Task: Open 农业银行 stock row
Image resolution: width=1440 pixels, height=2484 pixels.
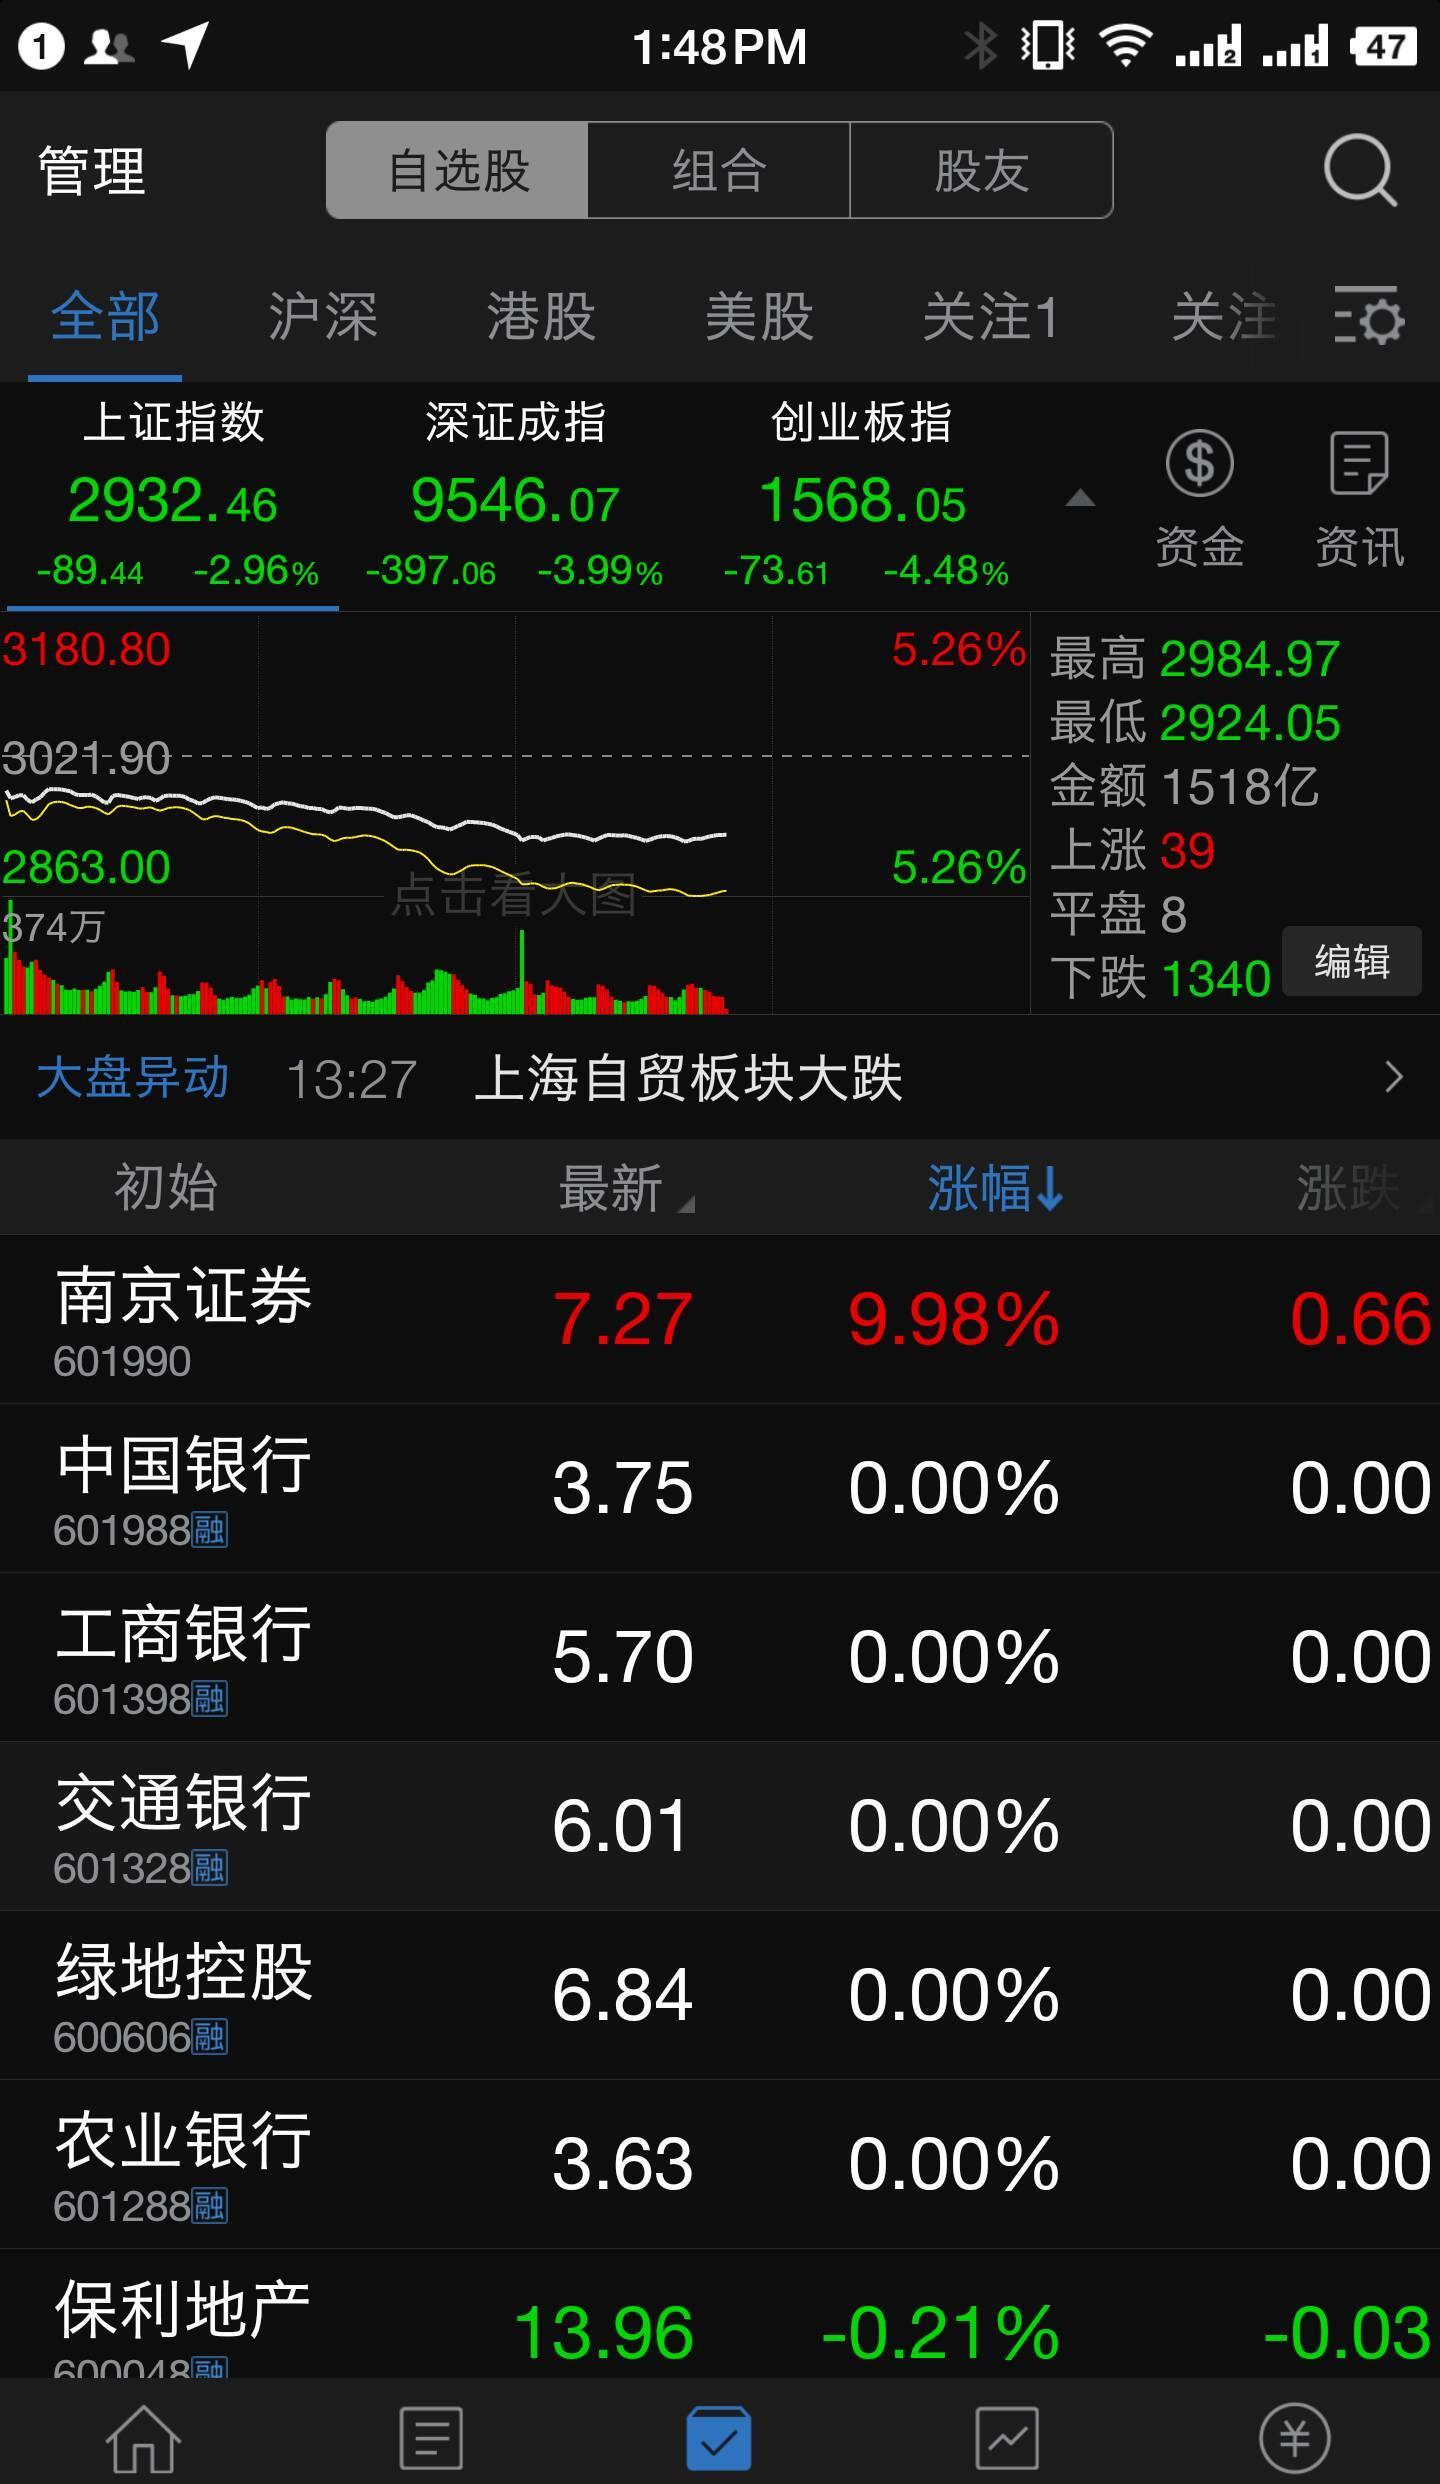Action: pos(720,2164)
